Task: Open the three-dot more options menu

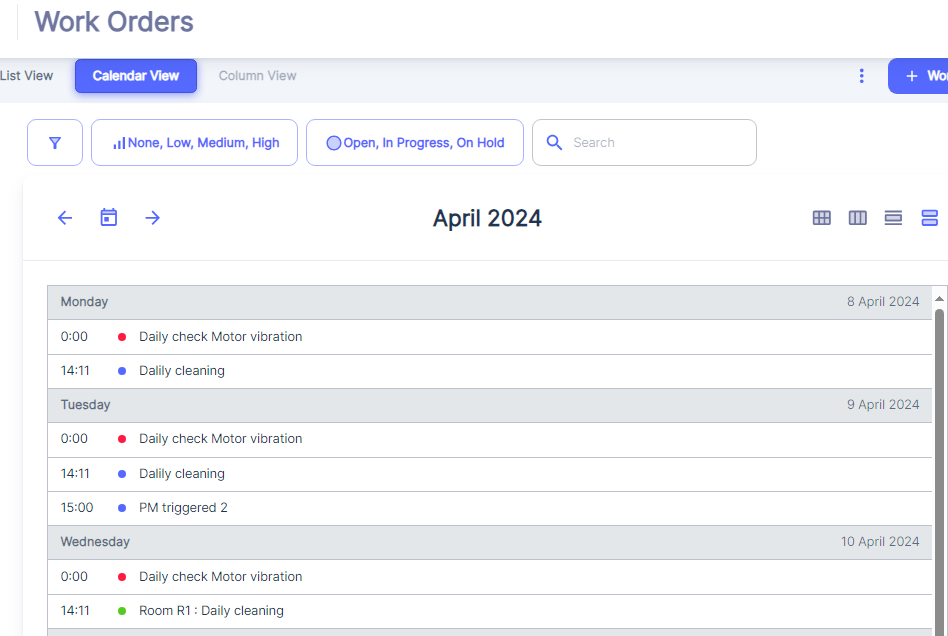Action: point(862,76)
